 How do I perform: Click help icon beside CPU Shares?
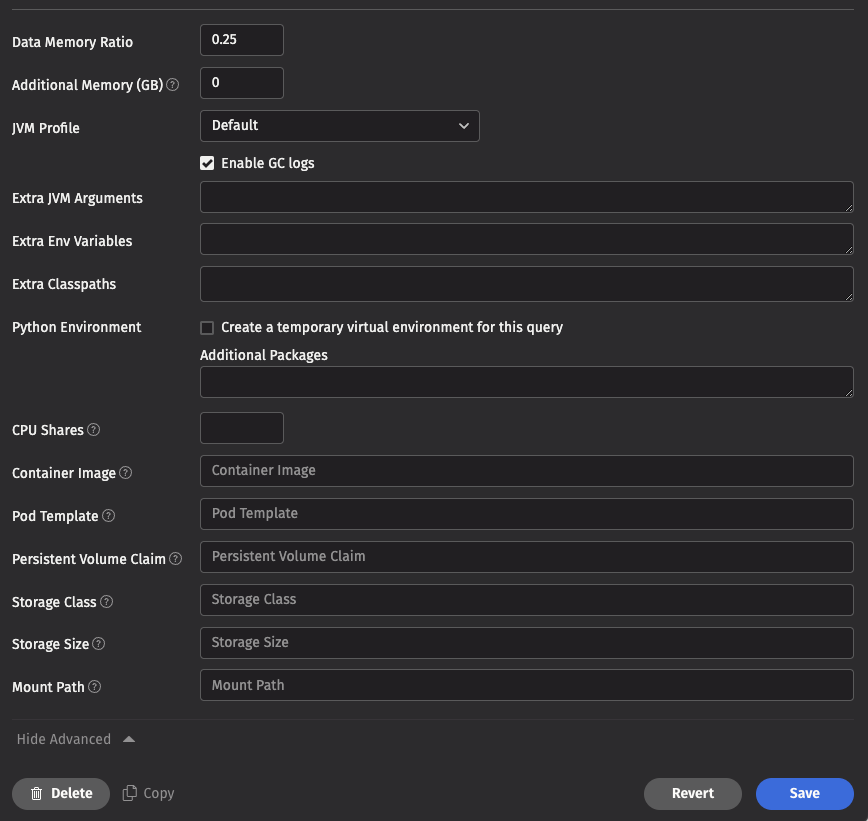pos(94,430)
